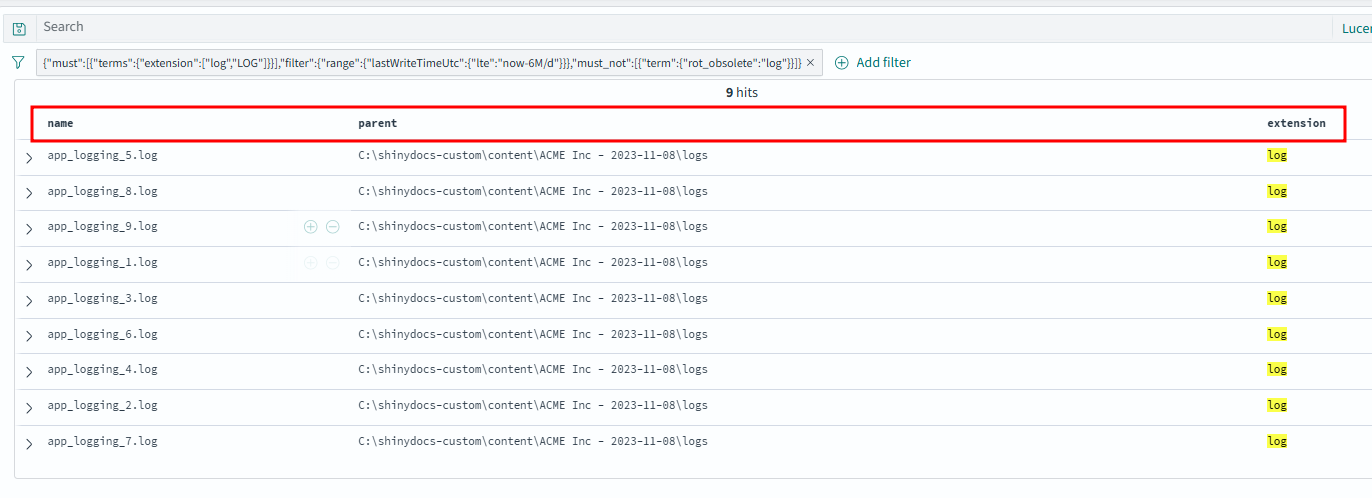
Task: Expand the app_logging_5.log row details
Action: [x=29, y=157]
